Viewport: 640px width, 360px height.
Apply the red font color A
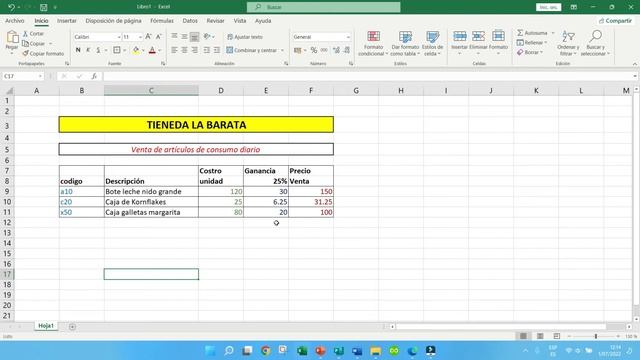(x=152, y=50)
